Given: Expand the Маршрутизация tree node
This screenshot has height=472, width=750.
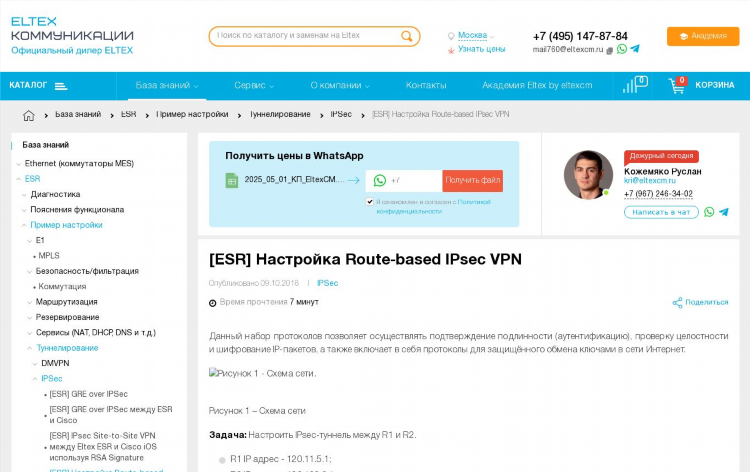Looking at the screenshot, I should pyautogui.click(x=30, y=302).
